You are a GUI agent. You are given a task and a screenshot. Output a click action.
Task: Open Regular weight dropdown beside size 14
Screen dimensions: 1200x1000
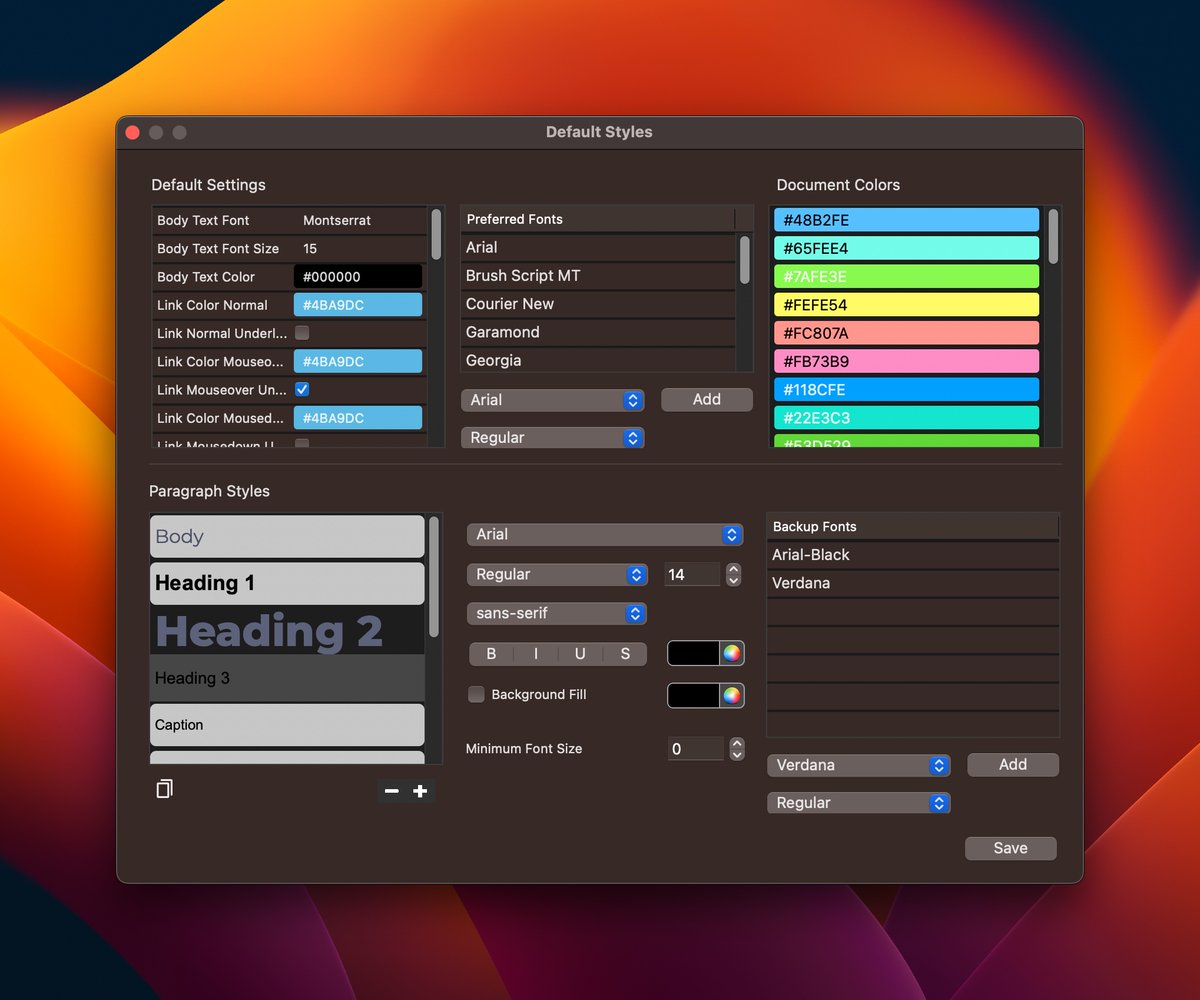click(557, 575)
